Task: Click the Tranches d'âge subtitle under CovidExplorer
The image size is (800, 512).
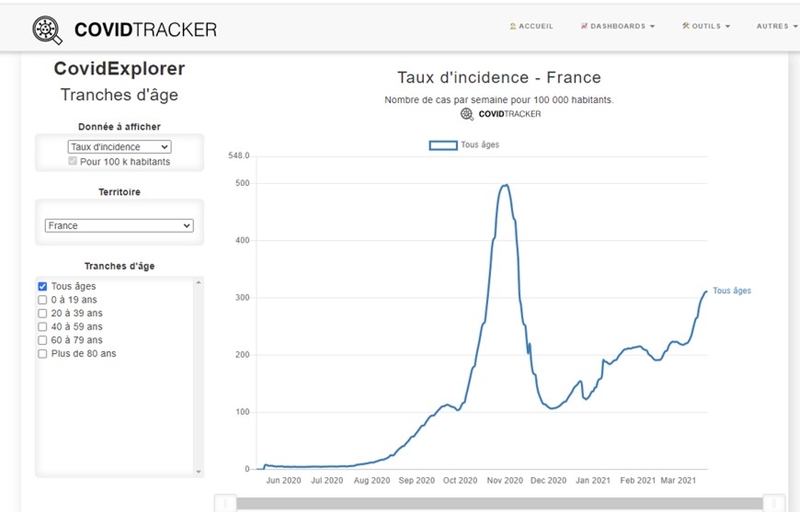Action: 119,95
